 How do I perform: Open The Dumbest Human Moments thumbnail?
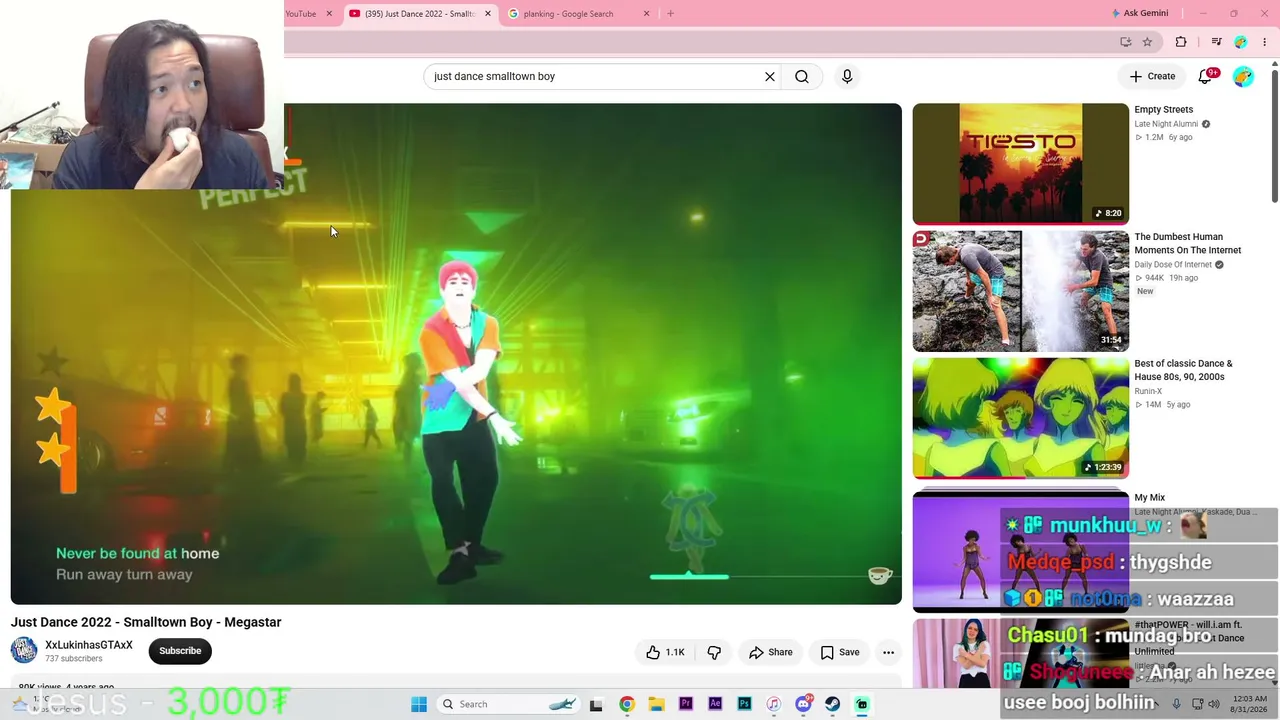click(x=1020, y=291)
